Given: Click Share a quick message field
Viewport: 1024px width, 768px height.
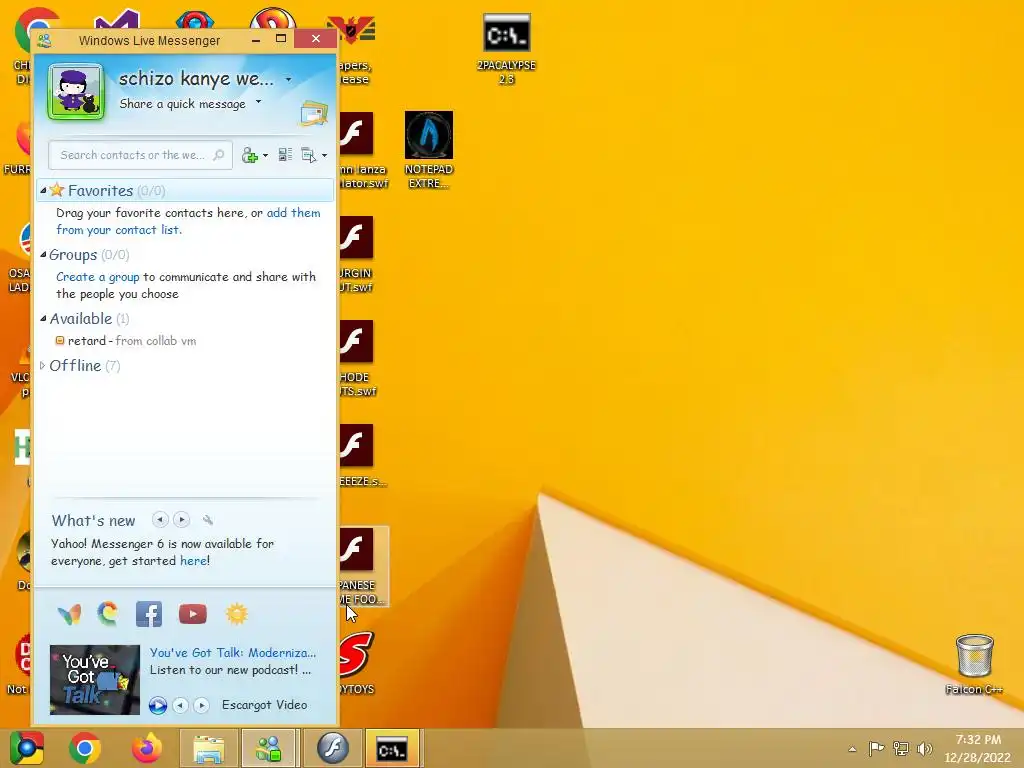Looking at the screenshot, I should (182, 104).
